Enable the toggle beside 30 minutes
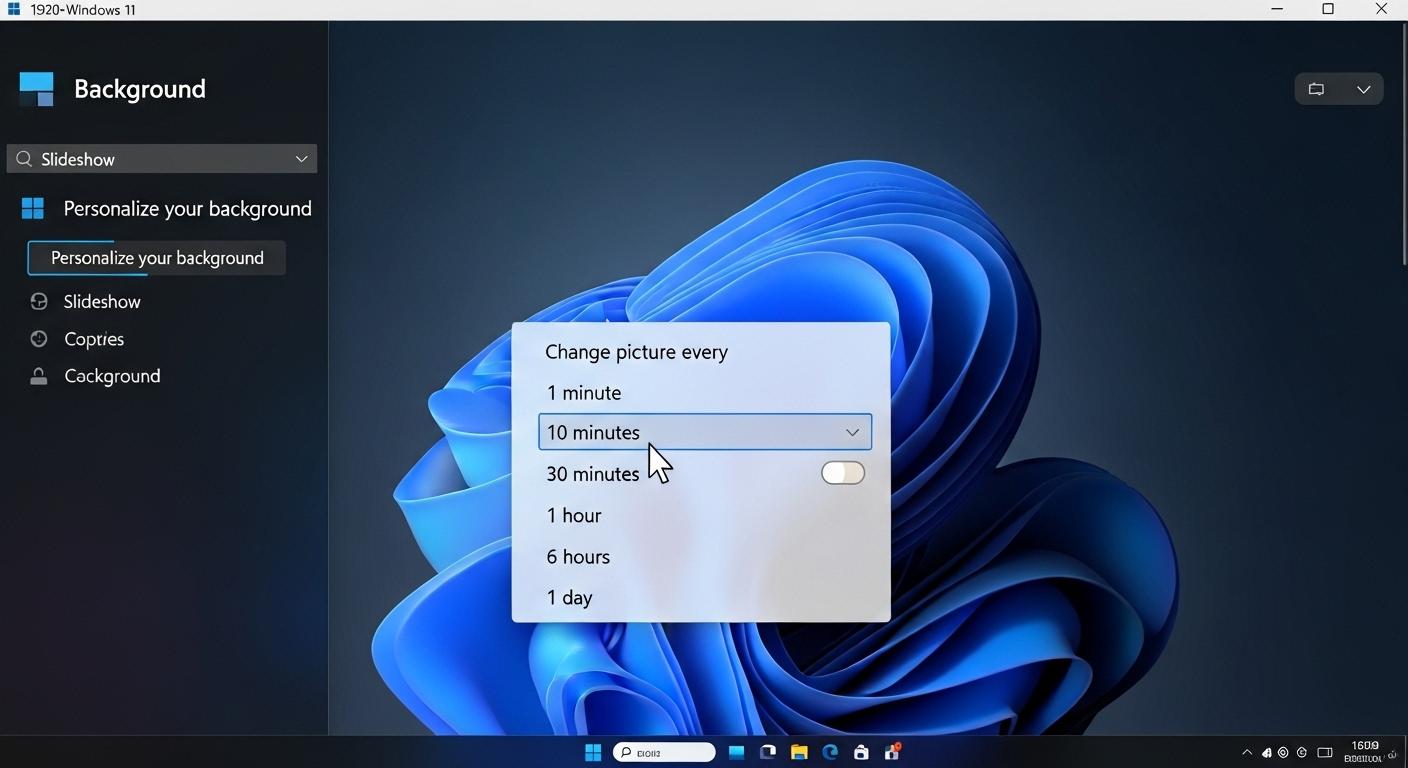 tap(842, 472)
